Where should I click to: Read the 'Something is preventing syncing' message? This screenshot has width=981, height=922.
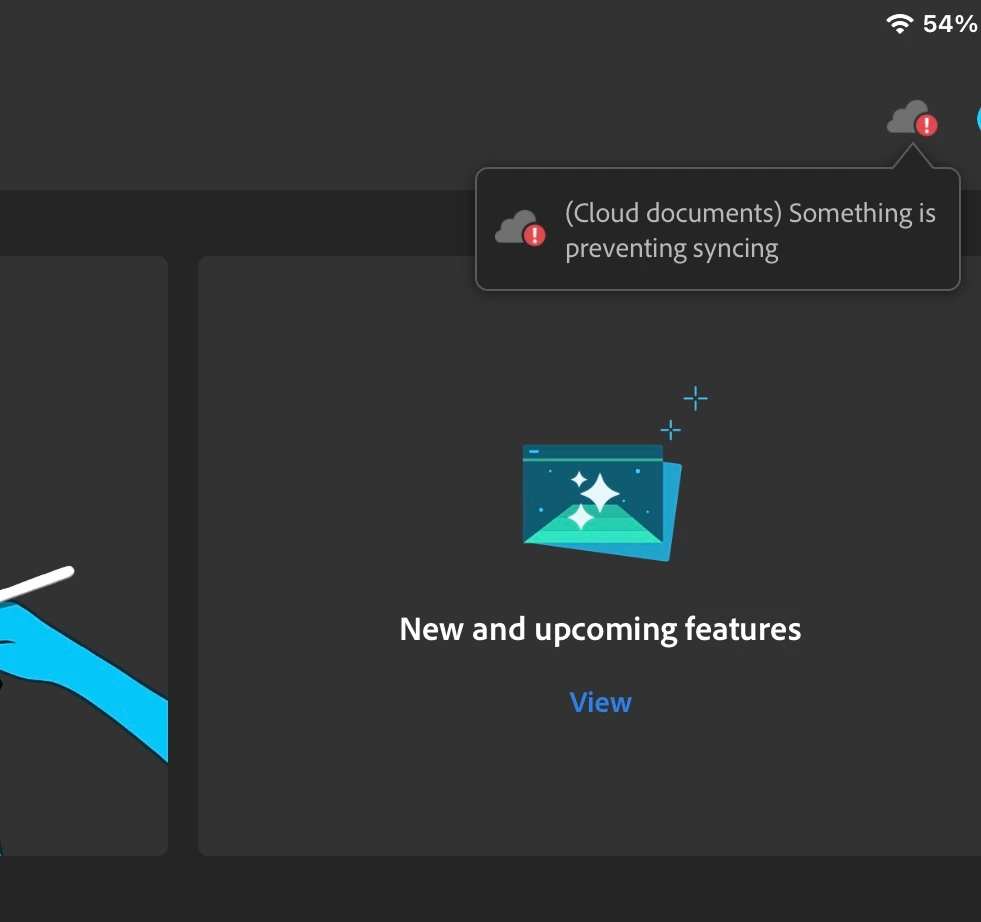pyautogui.click(x=750, y=231)
